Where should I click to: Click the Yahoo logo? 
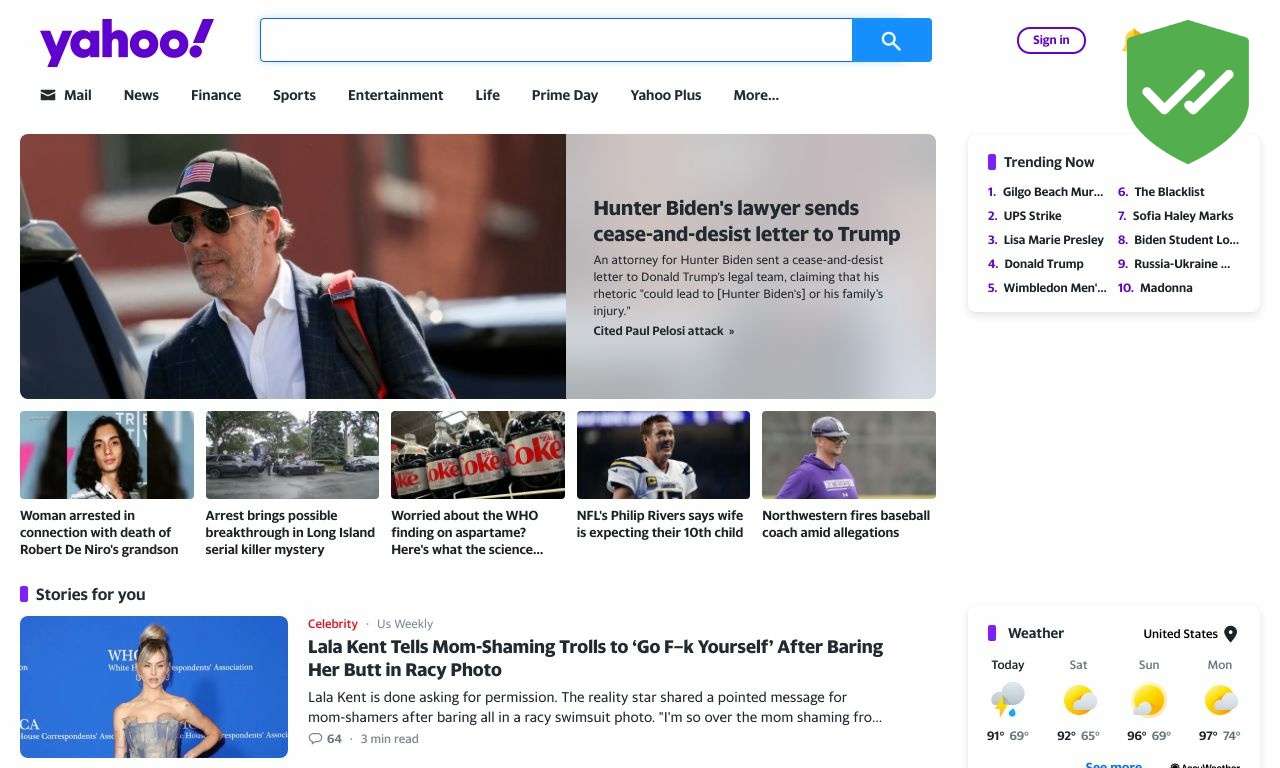click(127, 42)
